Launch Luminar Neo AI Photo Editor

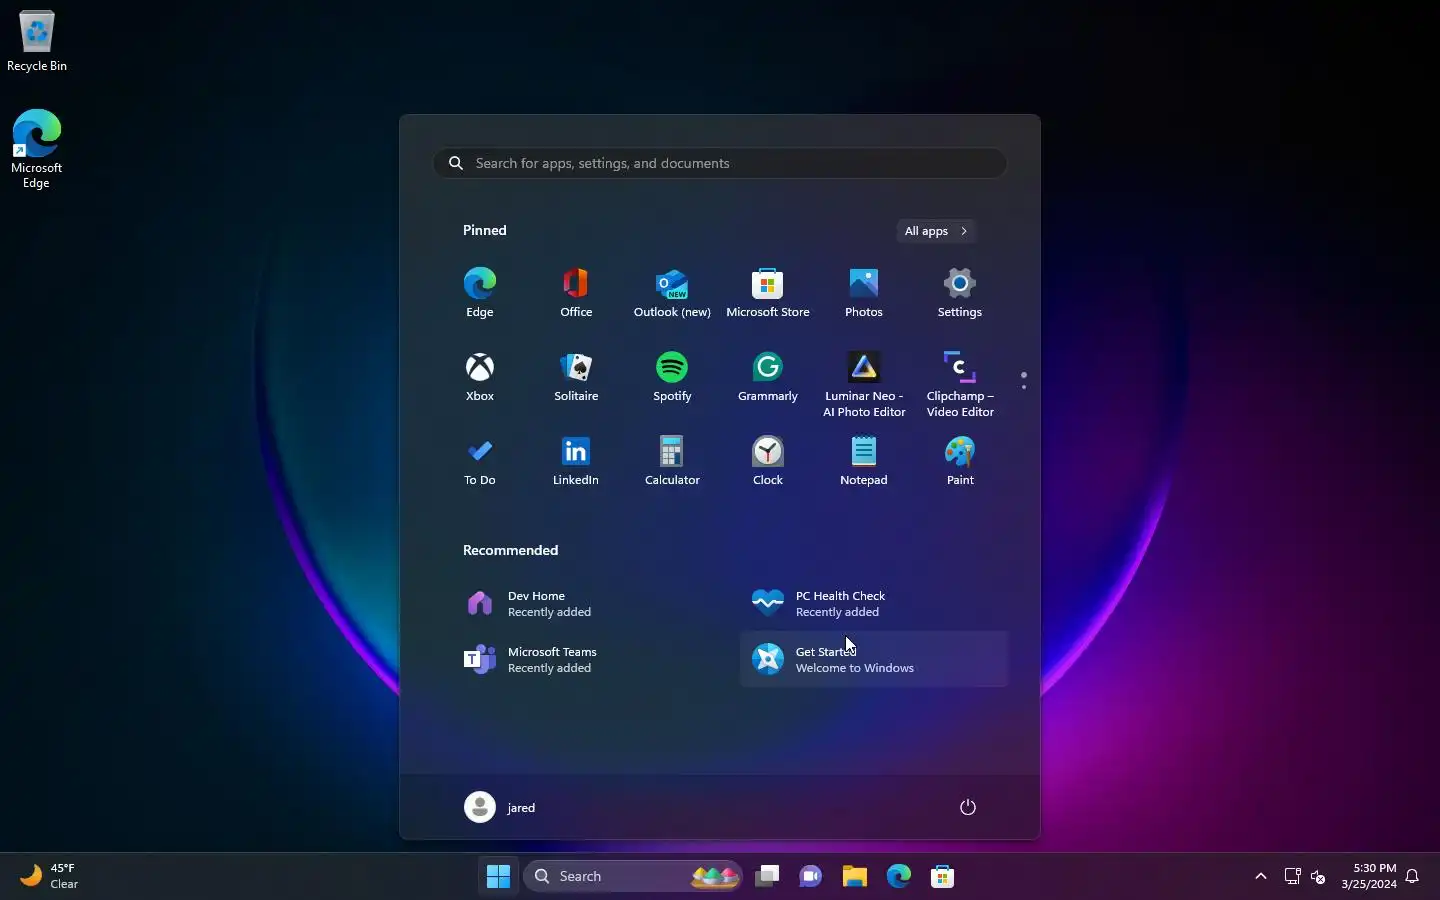(x=864, y=384)
